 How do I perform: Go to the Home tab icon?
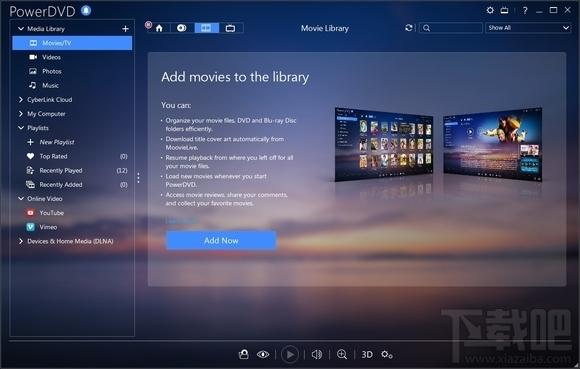(159, 28)
